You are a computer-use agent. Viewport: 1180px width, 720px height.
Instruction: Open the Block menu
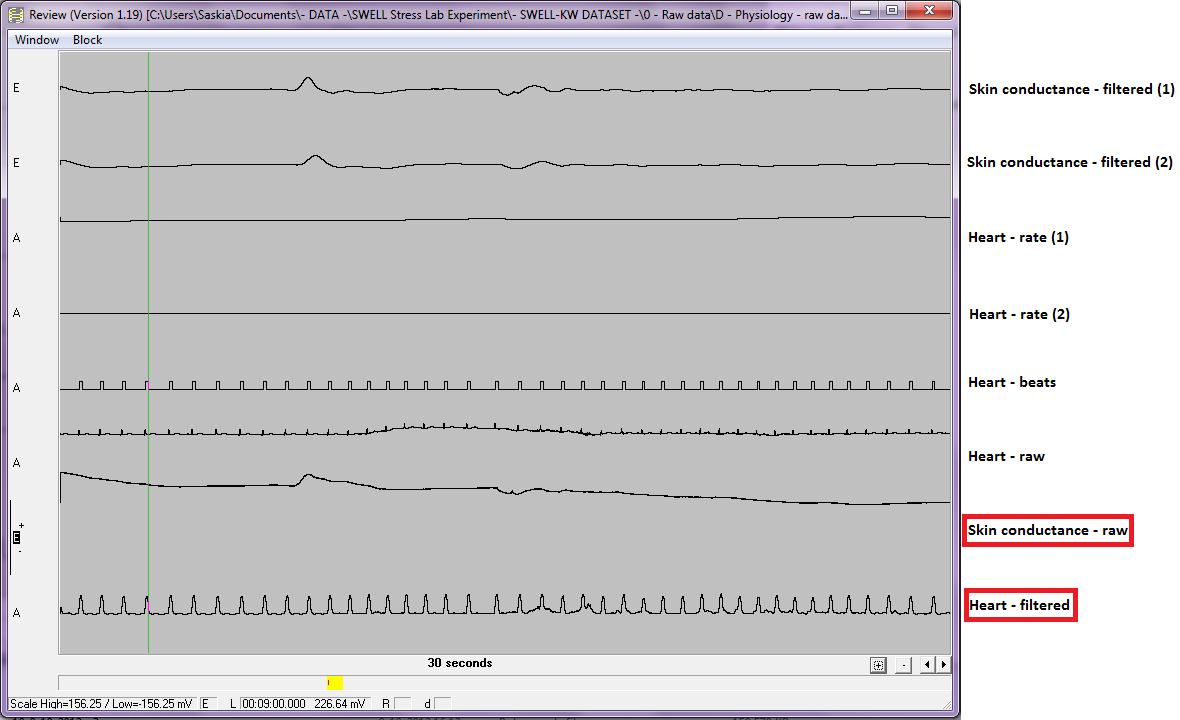pyautogui.click(x=88, y=40)
